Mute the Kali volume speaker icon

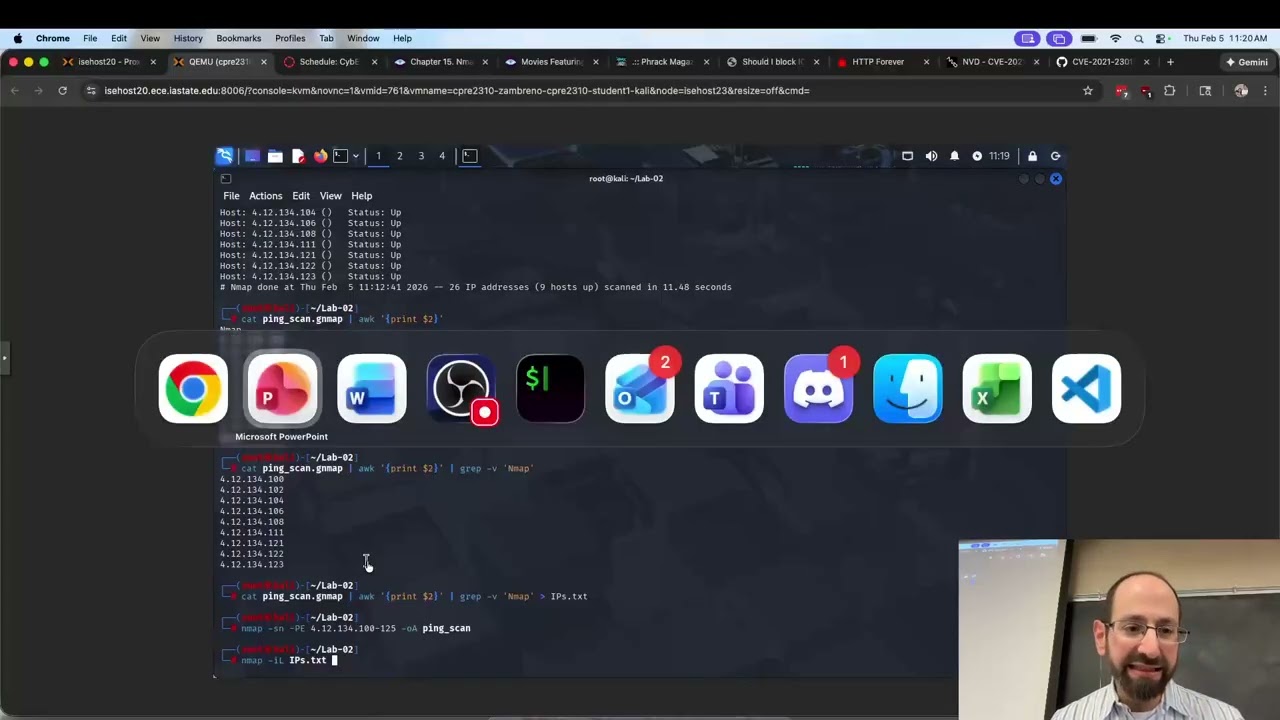point(931,156)
